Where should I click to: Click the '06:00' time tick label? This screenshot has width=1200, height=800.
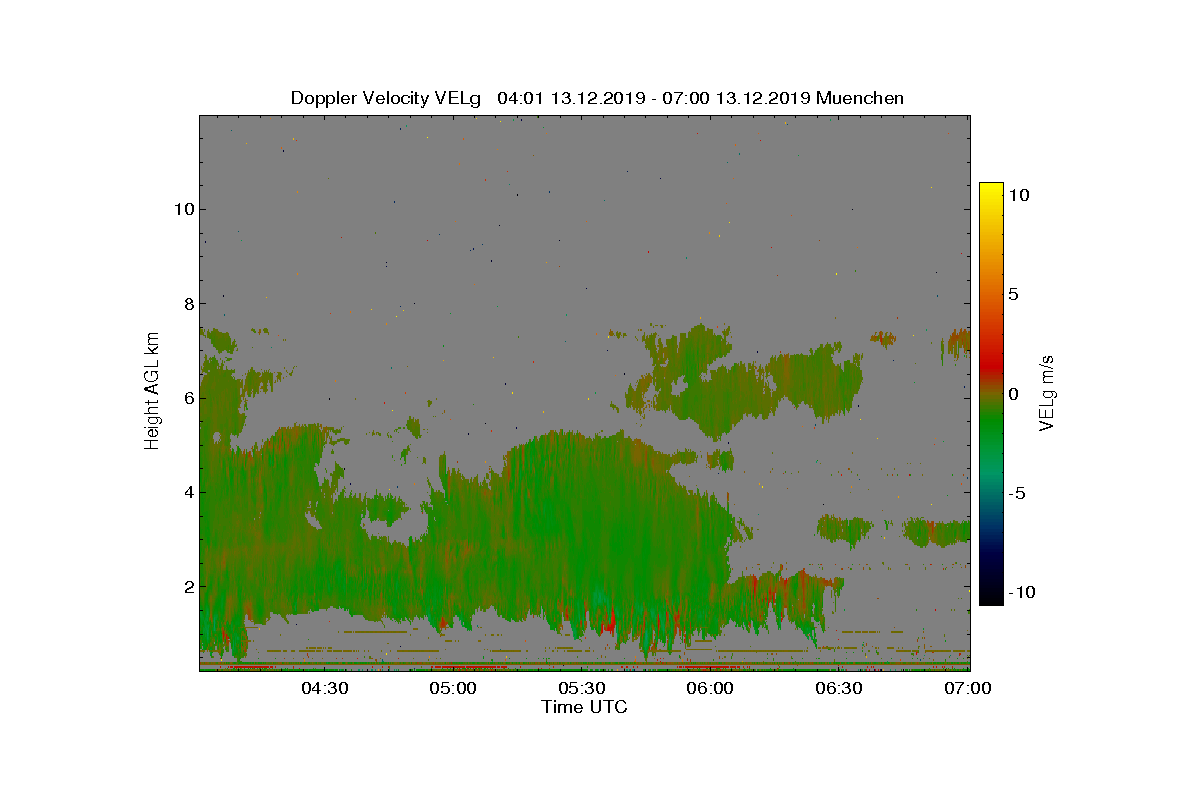711,688
